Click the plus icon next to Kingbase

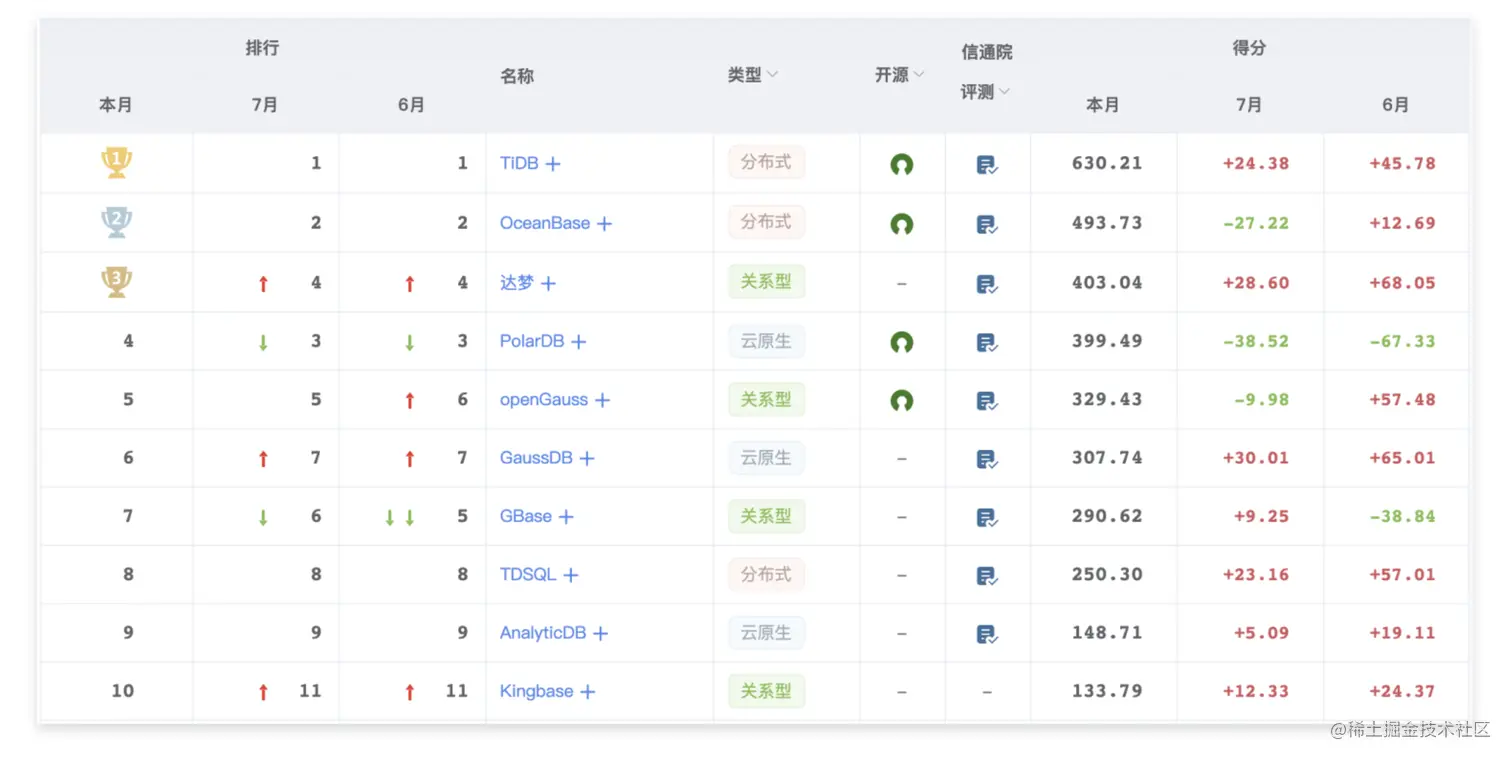point(588,692)
